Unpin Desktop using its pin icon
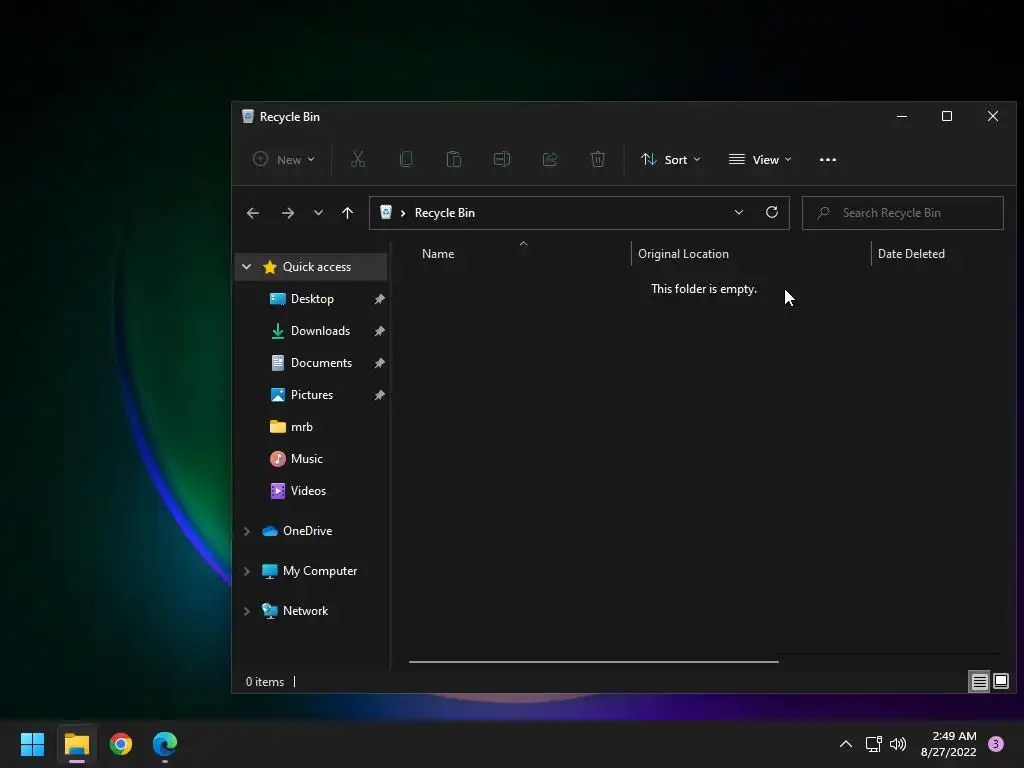Viewport: 1024px width, 768px height. point(379,299)
